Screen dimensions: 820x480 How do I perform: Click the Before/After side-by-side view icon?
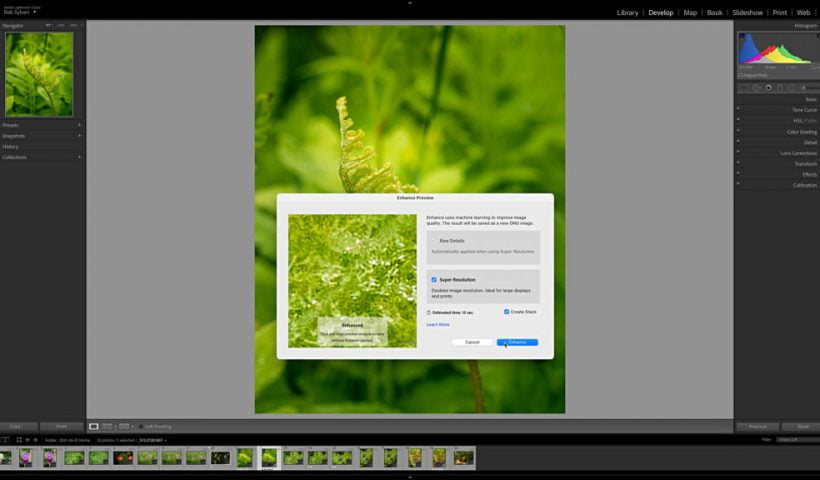pos(124,427)
